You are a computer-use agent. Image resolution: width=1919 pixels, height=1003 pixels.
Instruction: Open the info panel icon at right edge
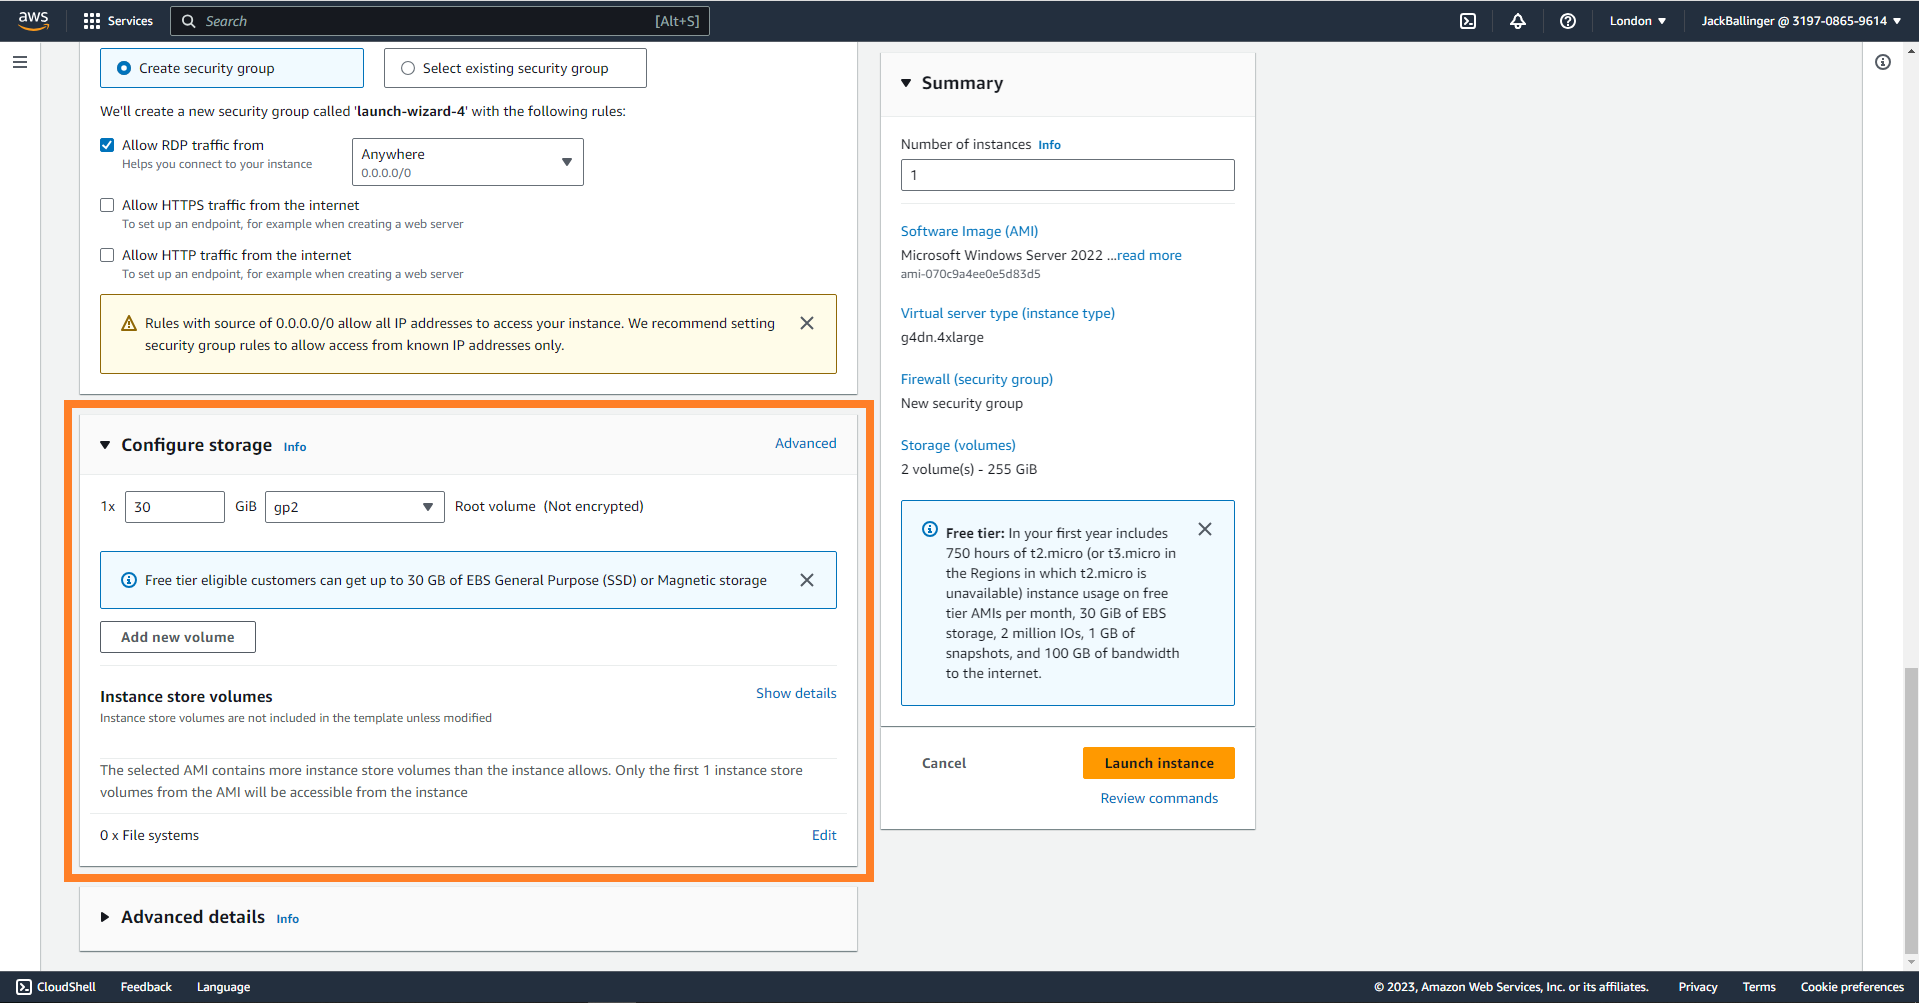1882,62
